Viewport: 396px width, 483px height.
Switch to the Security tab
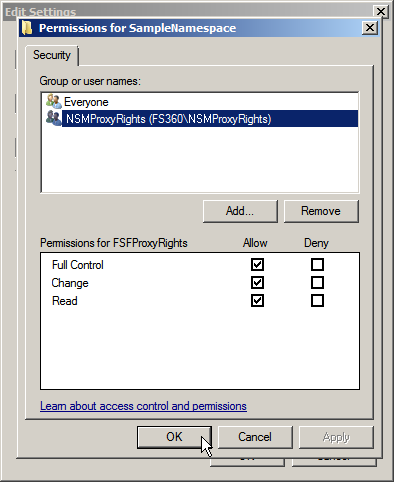pos(52,55)
